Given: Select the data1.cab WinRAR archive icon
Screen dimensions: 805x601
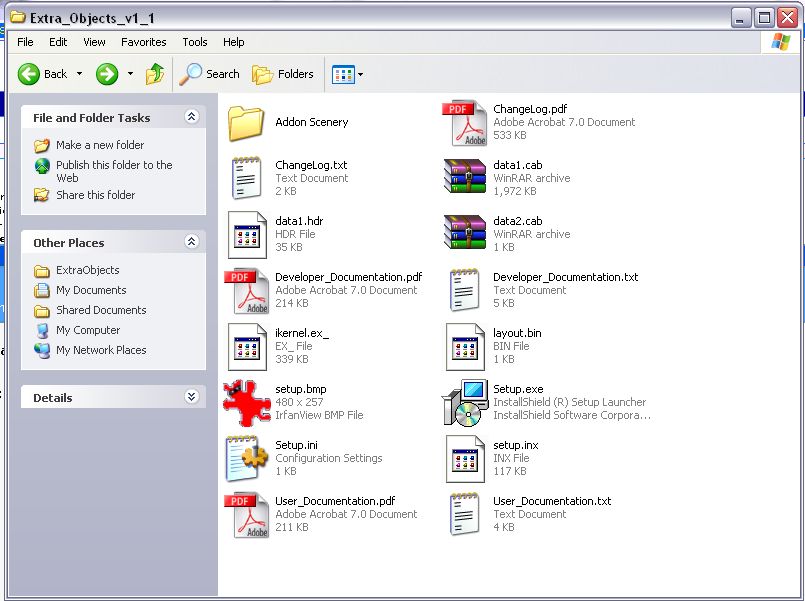Looking at the screenshot, I should pos(465,178).
